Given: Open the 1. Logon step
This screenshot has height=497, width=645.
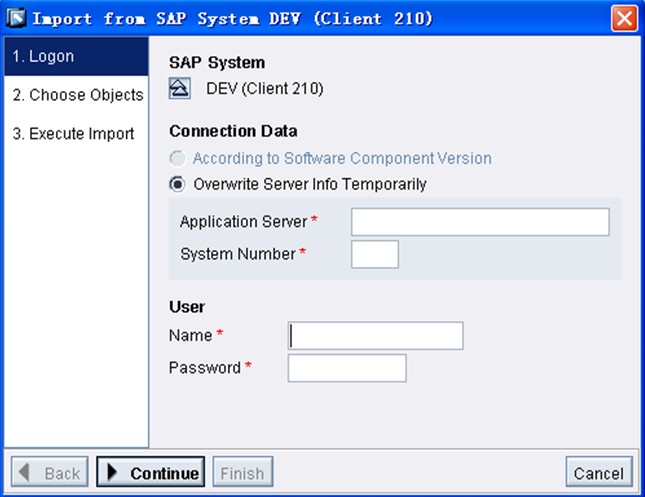Looking at the screenshot, I should point(77,56).
